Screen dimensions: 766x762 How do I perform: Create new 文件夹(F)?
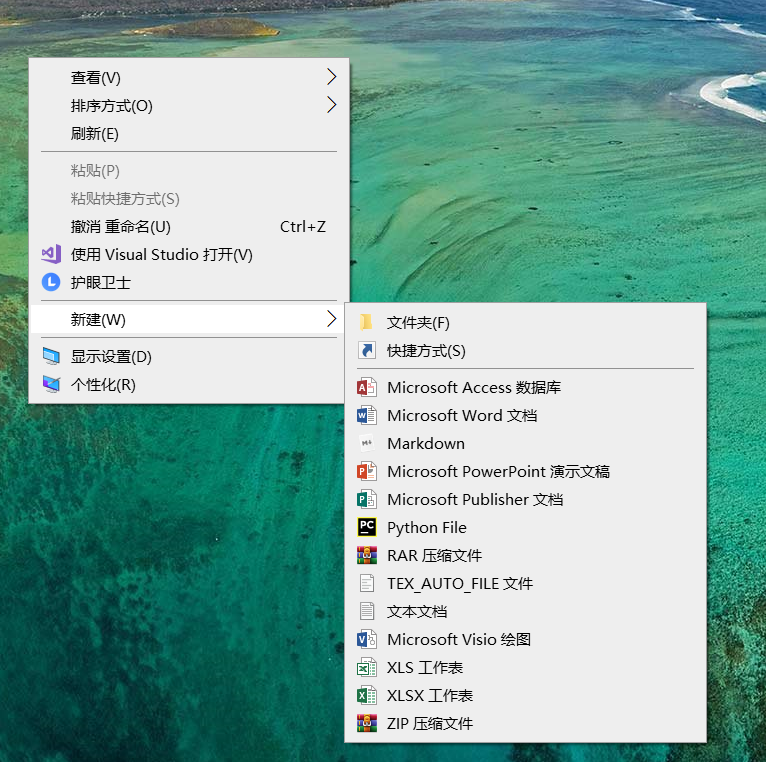point(525,322)
